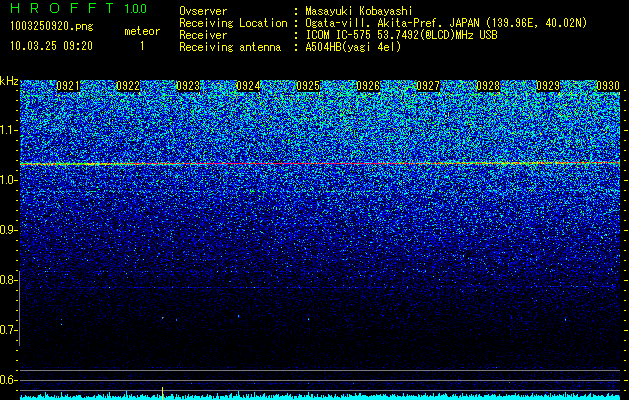Click the 0922 time marker
629x400 pixels.
click(128, 86)
